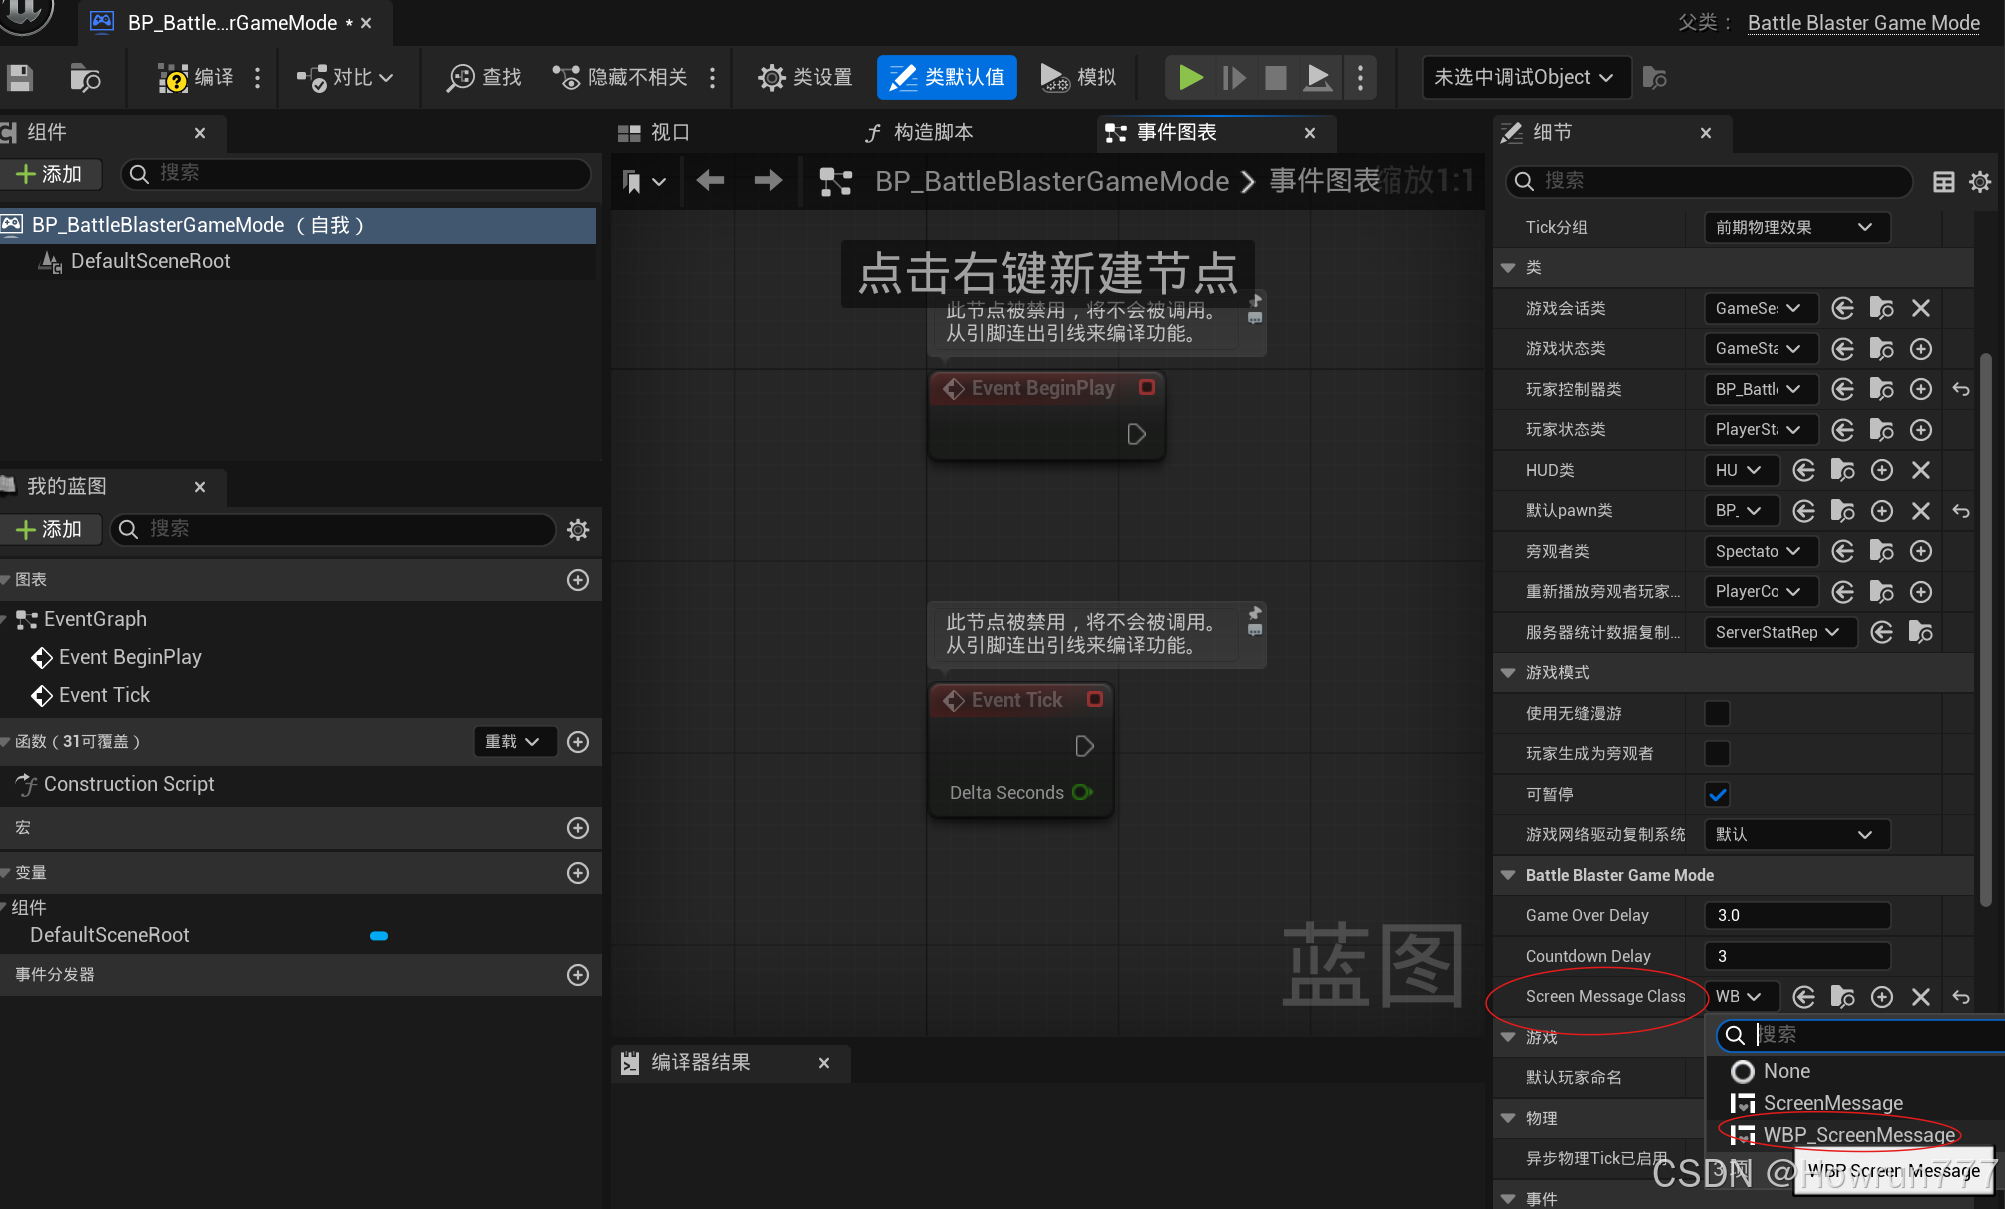Reset Screen Message Class to default
Image resolution: width=2005 pixels, height=1209 pixels.
coord(1960,997)
